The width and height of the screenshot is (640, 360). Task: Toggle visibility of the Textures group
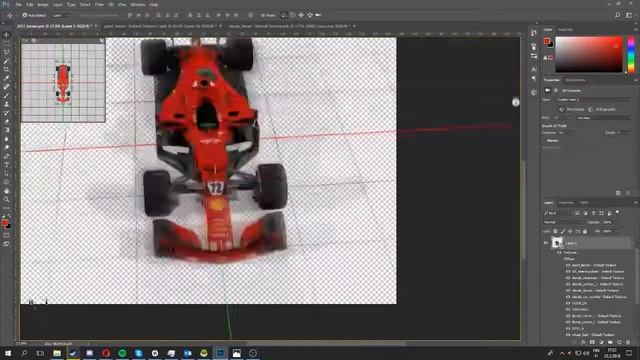click(x=560, y=253)
